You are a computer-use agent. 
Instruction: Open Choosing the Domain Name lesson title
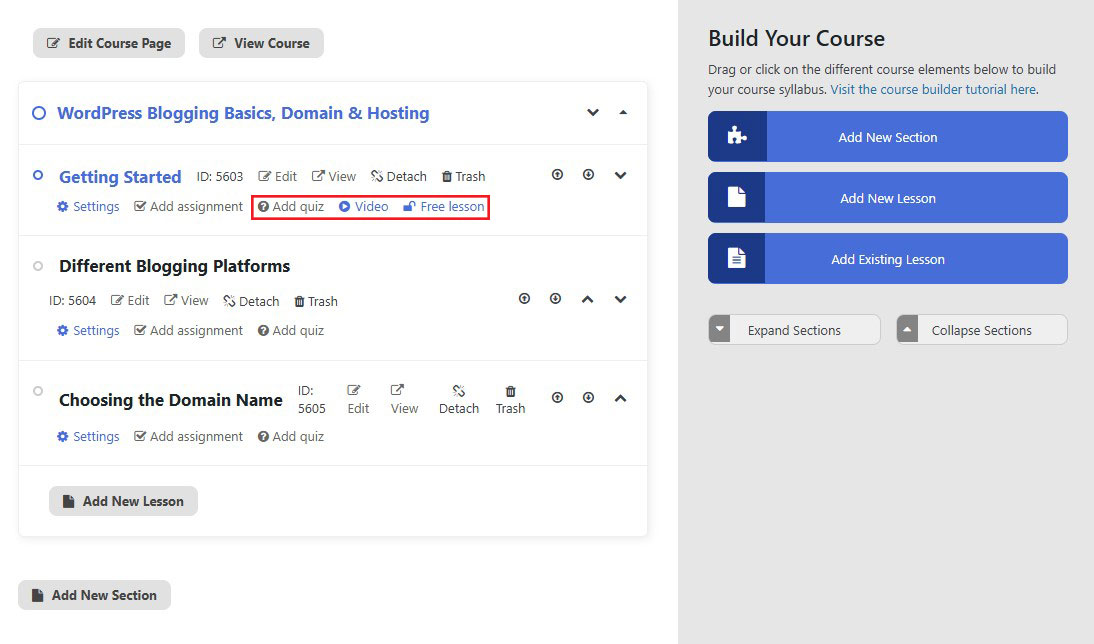[171, 400]
